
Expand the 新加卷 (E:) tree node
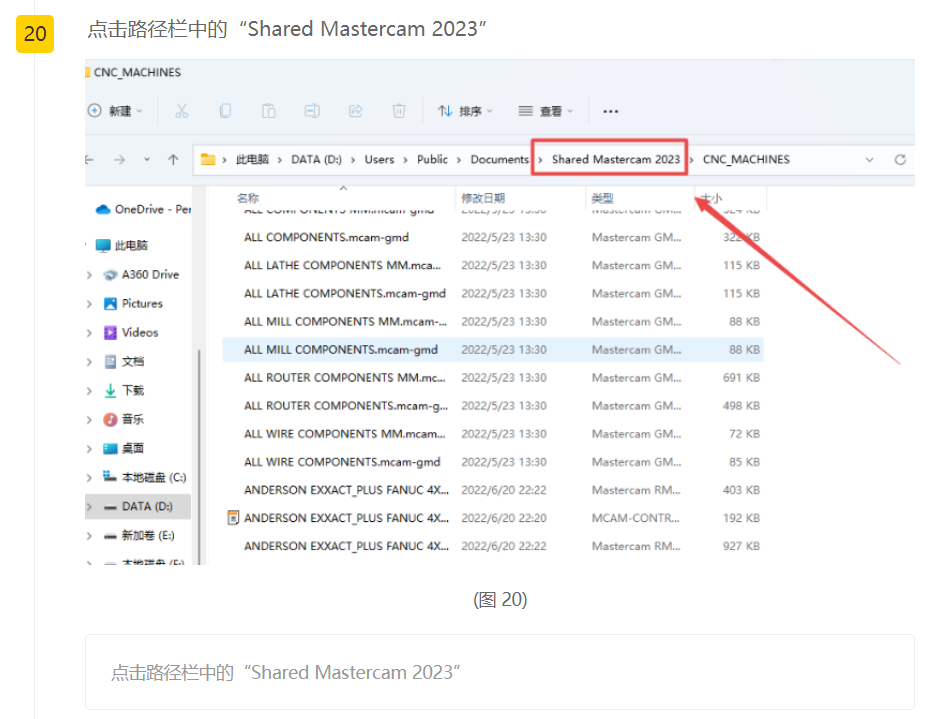point(89,536)
